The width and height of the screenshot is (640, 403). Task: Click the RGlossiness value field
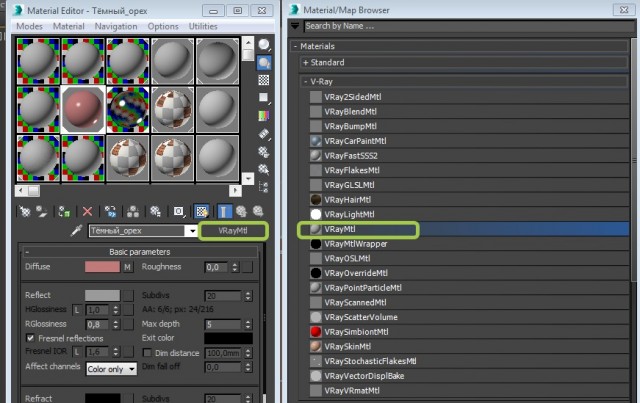tap(98, 325)
